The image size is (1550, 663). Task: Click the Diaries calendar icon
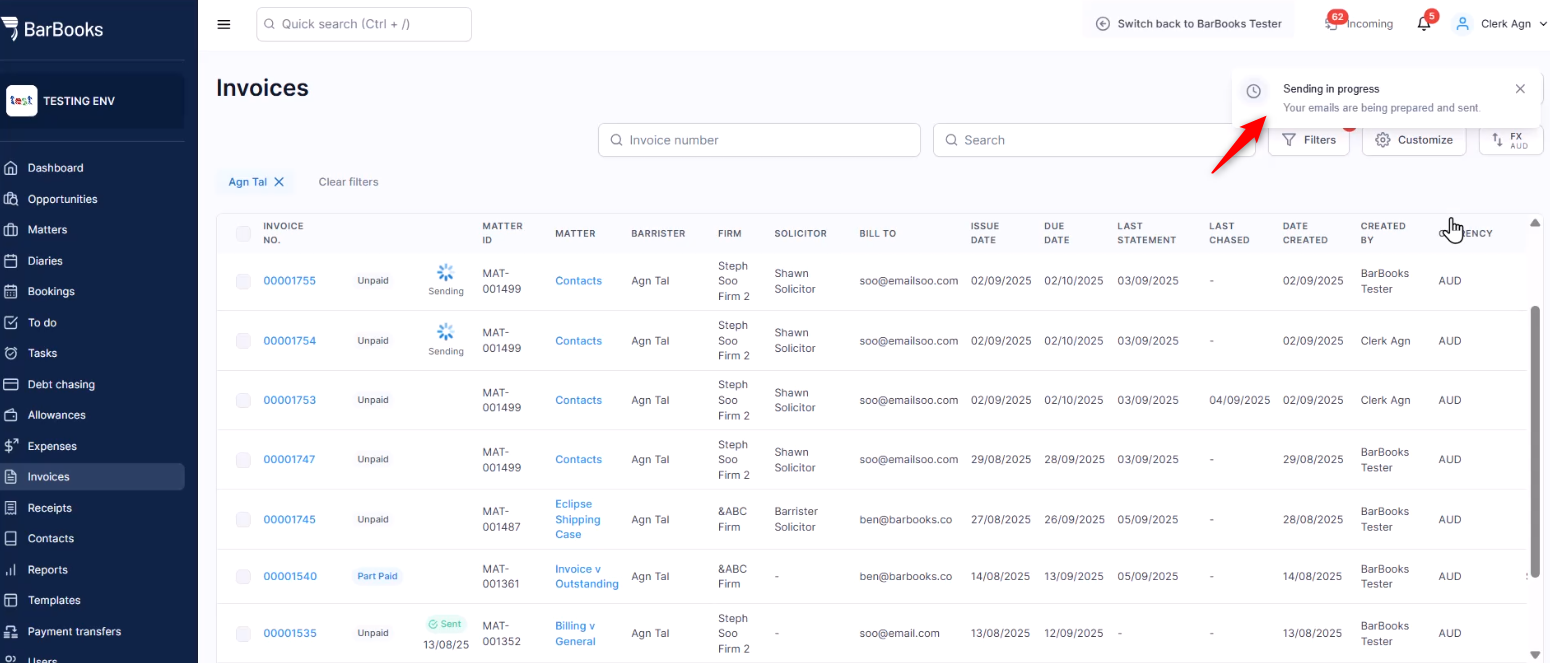click(x=11, y=261)
